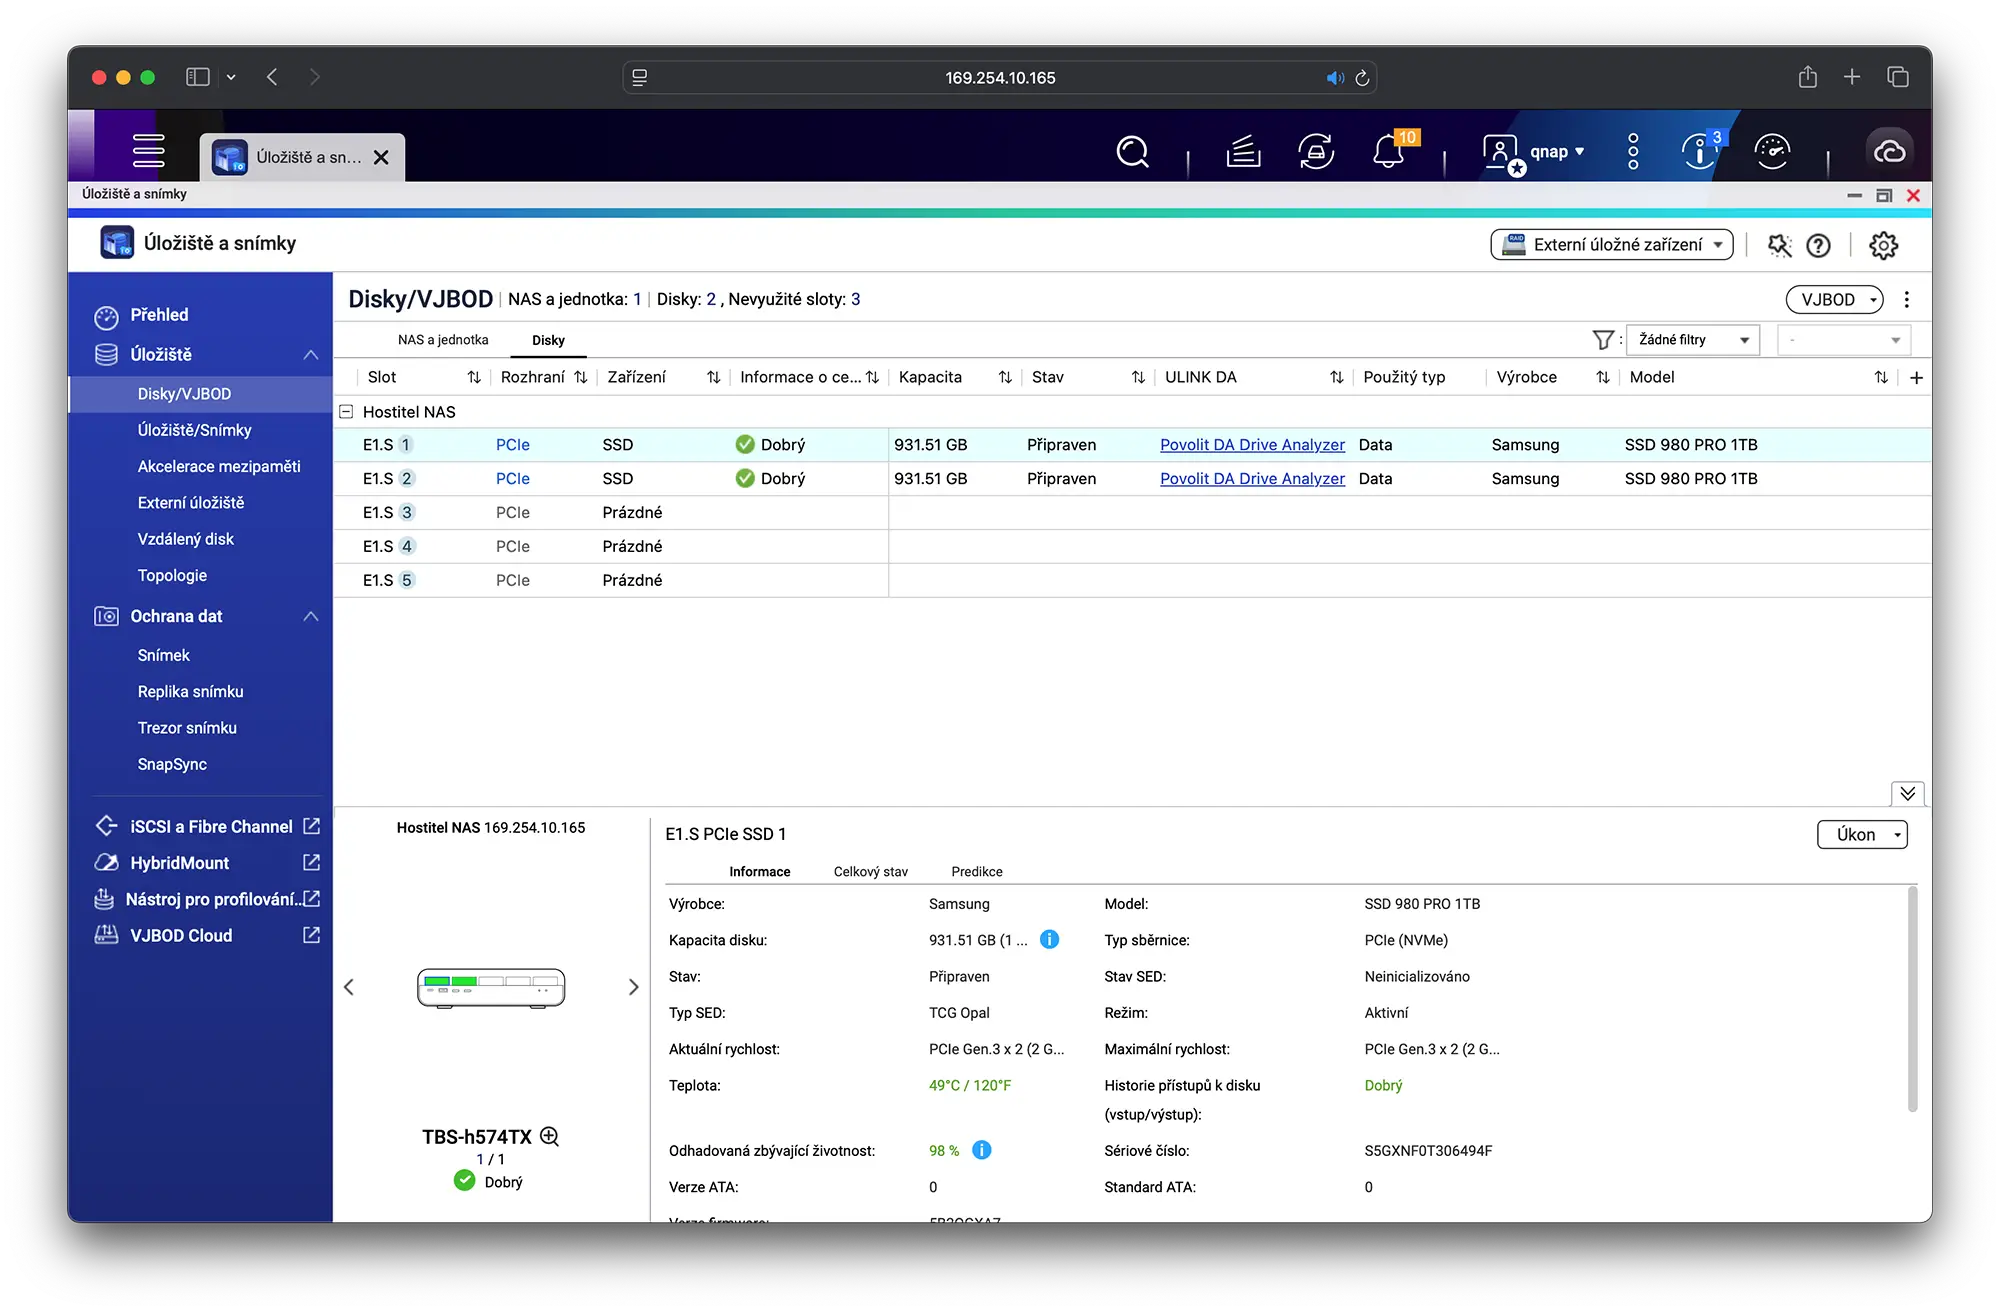The image size is (2000, 1312).
Task: Zoom in on TBS-h574TX device image
Action: [550, 1136]
